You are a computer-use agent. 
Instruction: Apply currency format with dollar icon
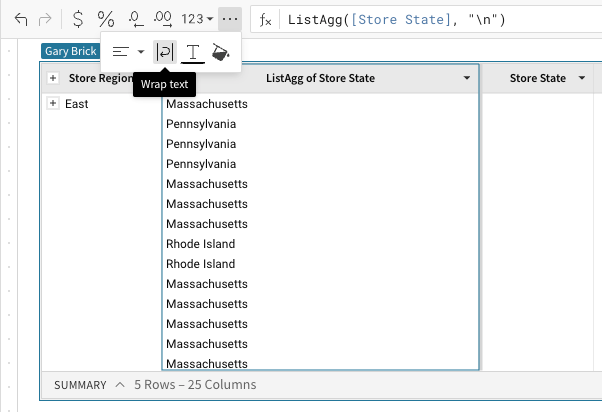coord(78,19)
